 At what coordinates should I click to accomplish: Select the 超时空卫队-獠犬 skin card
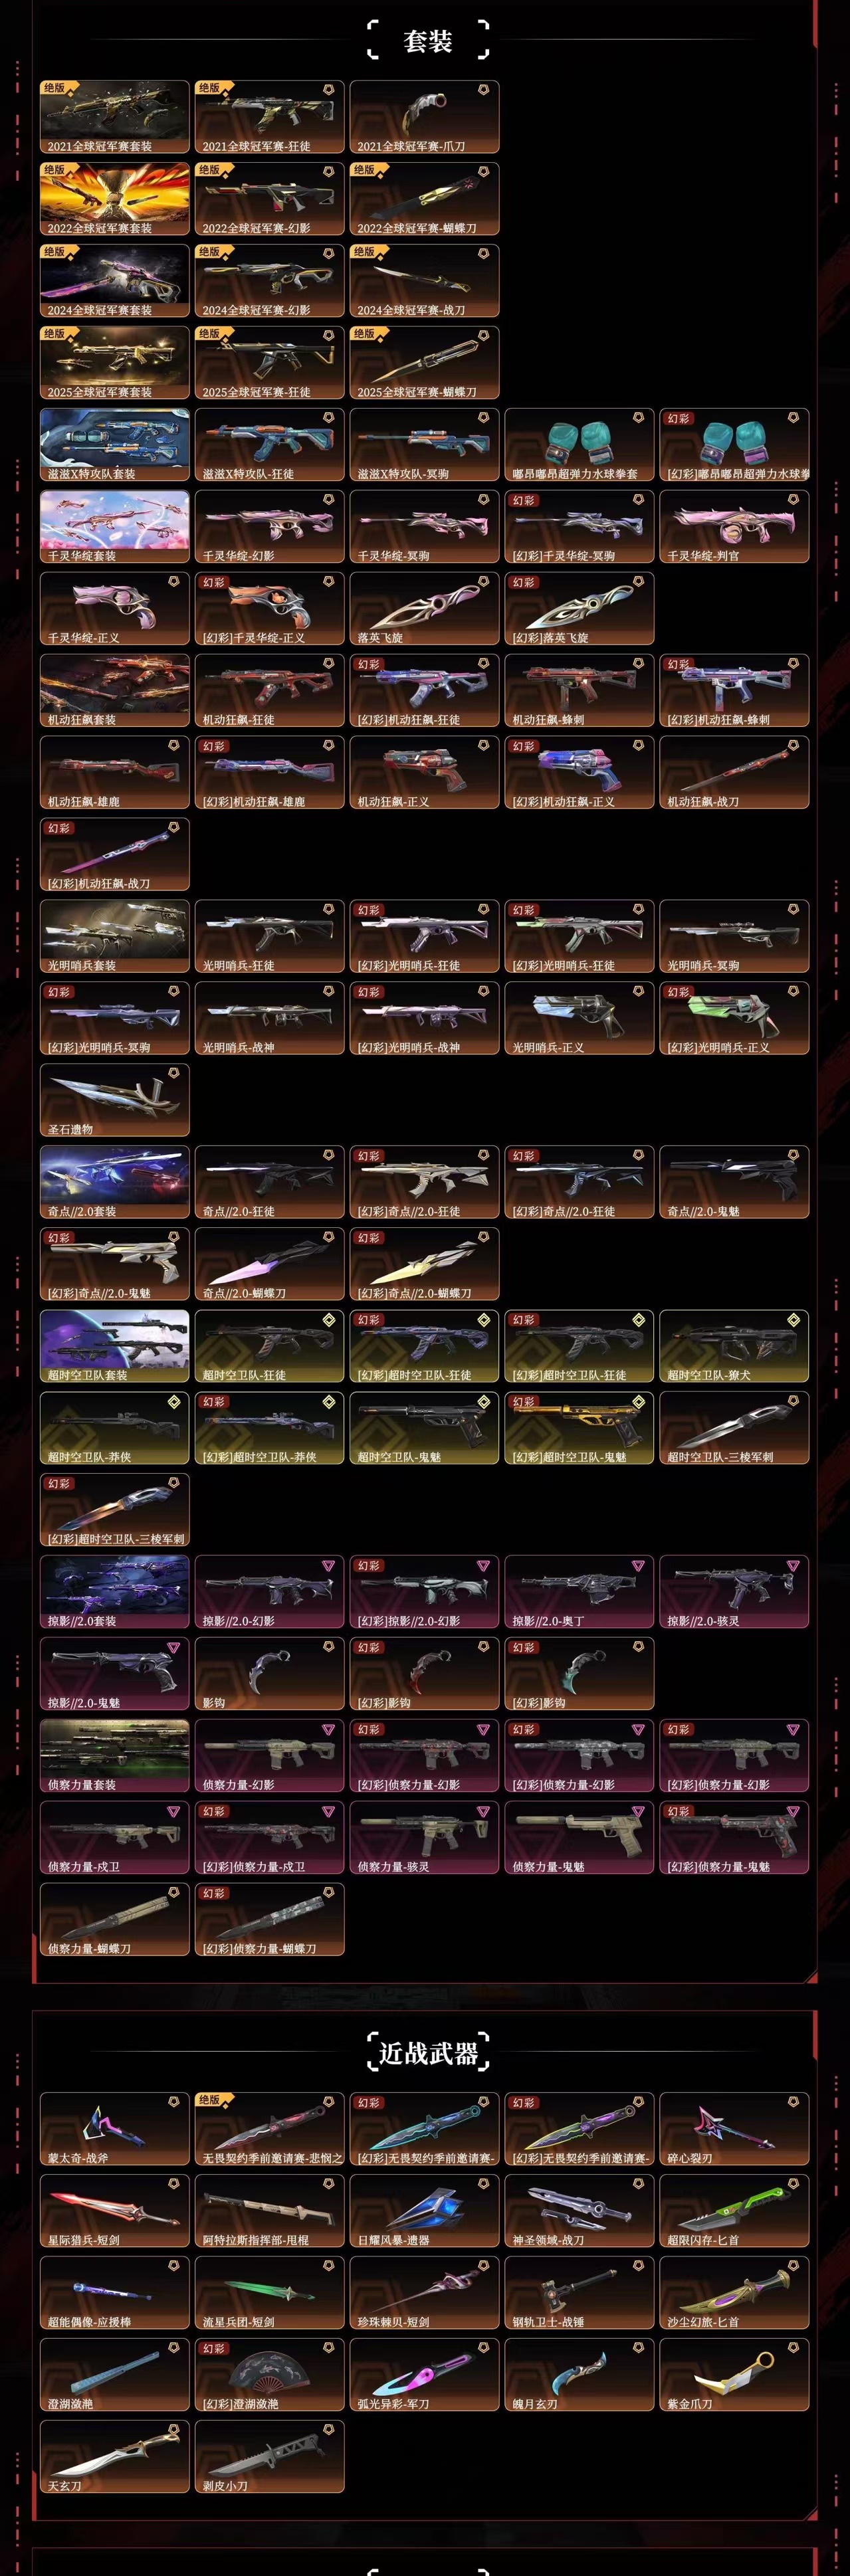[x=734, y=1347]
